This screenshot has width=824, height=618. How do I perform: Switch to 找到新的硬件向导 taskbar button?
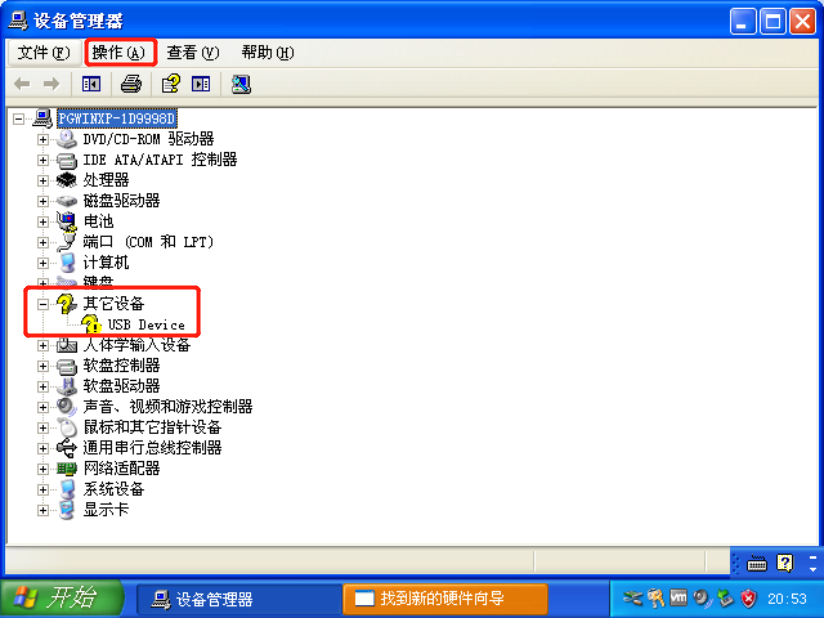446,598
